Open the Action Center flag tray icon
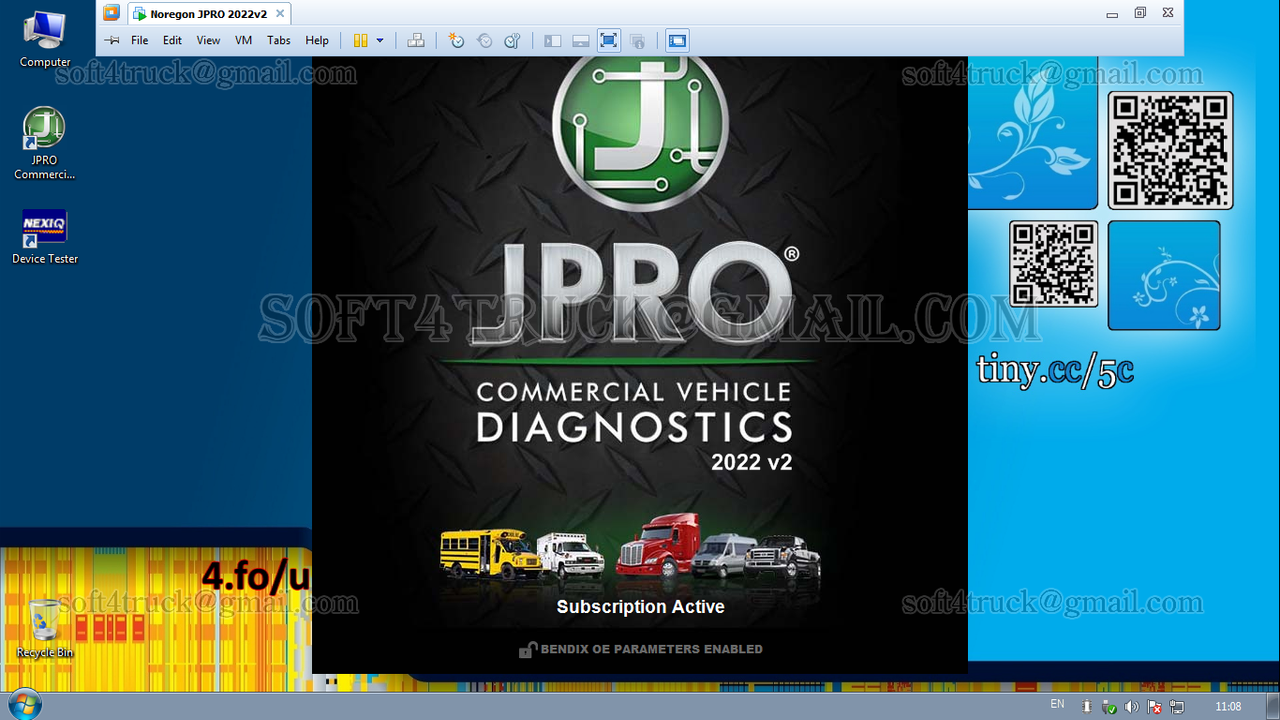 1154,707
